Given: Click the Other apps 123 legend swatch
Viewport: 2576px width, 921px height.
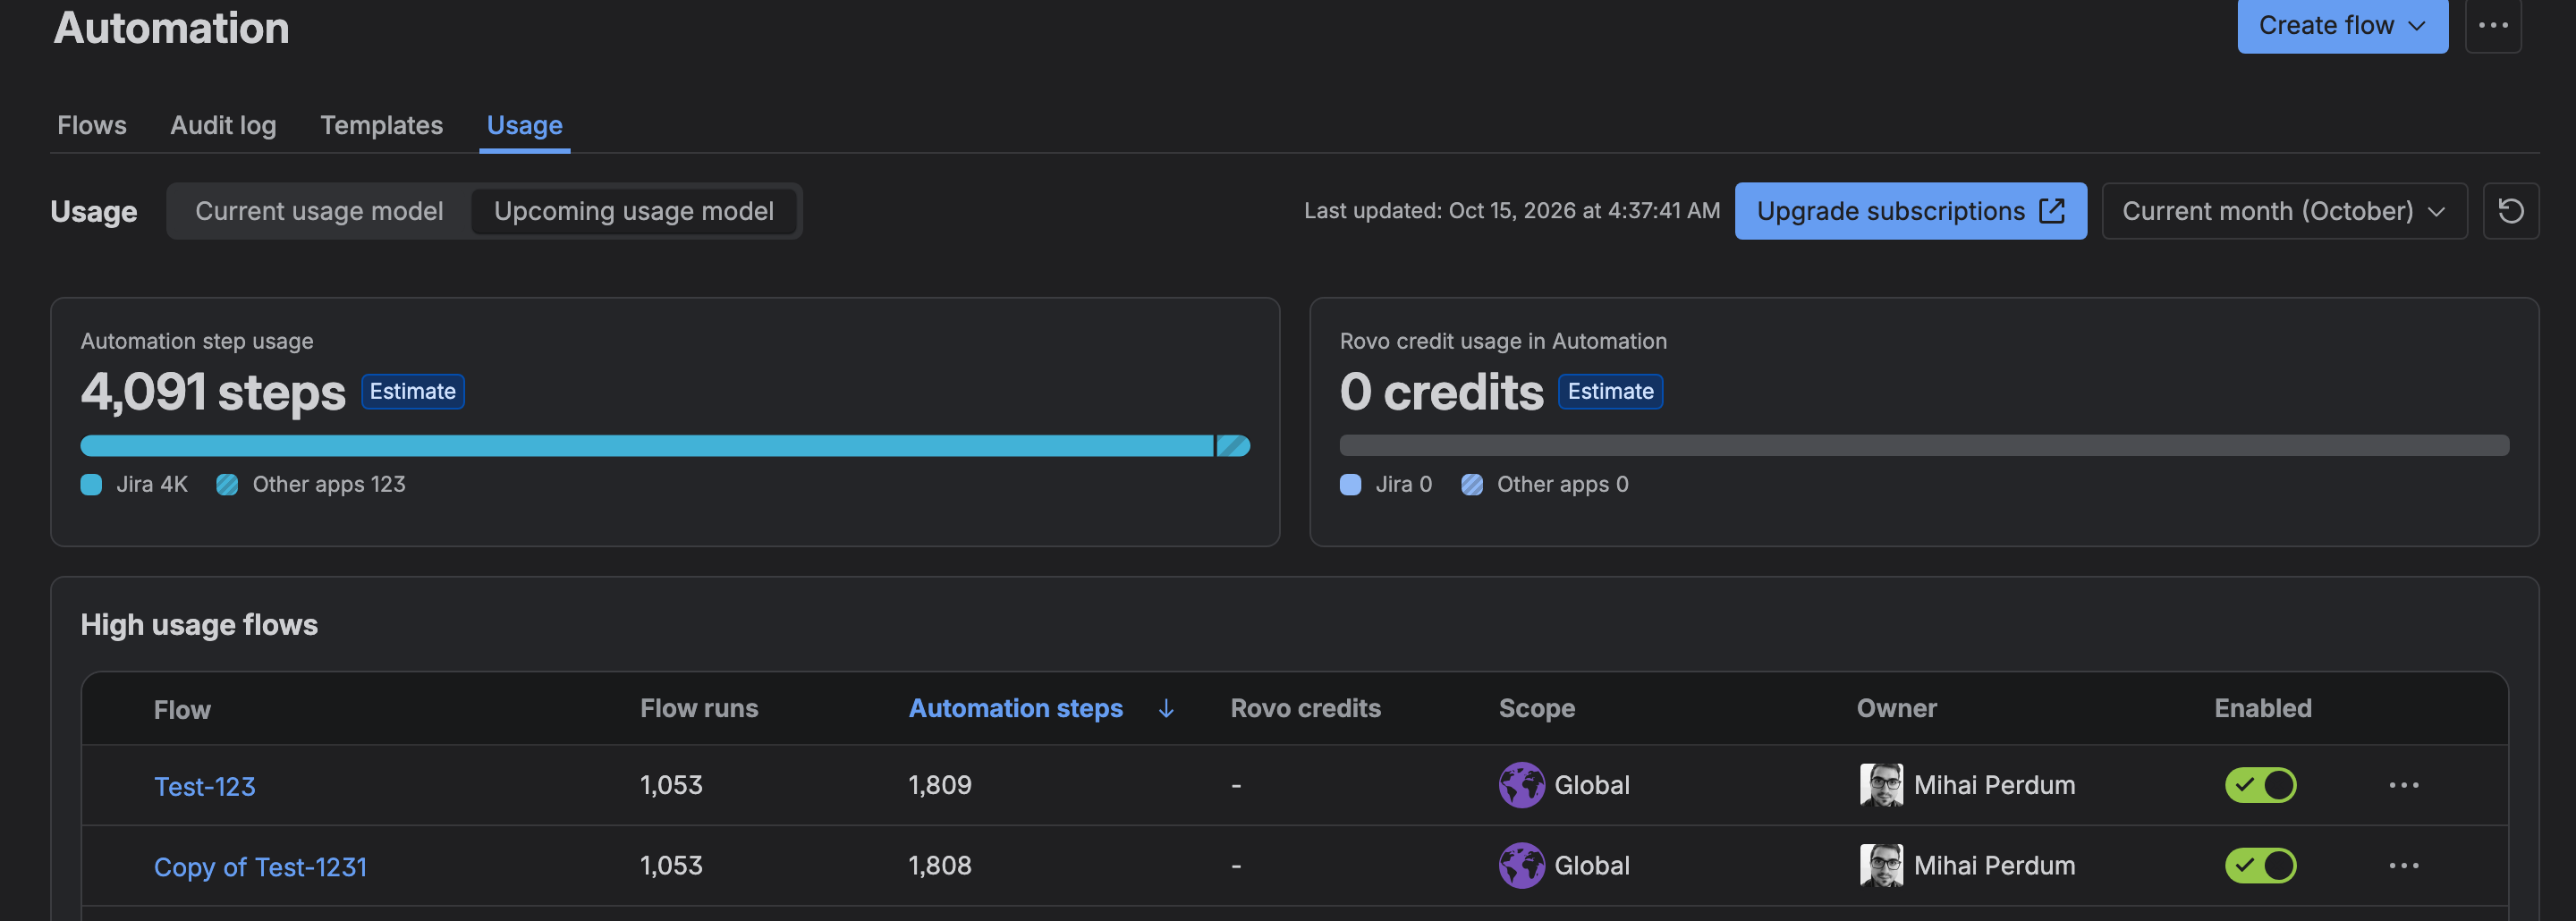Looking at the screenshot, I should 227,485.
